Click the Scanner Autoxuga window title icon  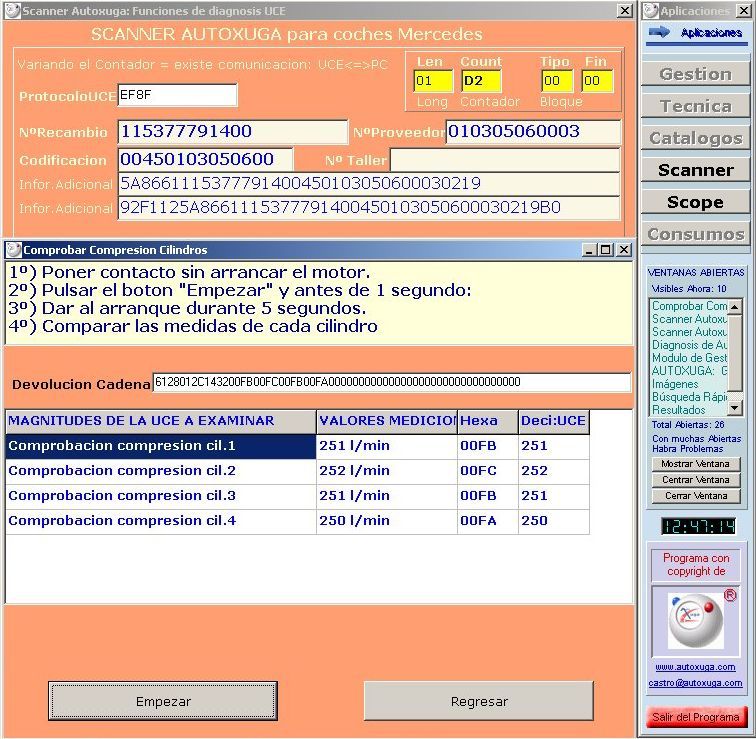coord(13,11)
